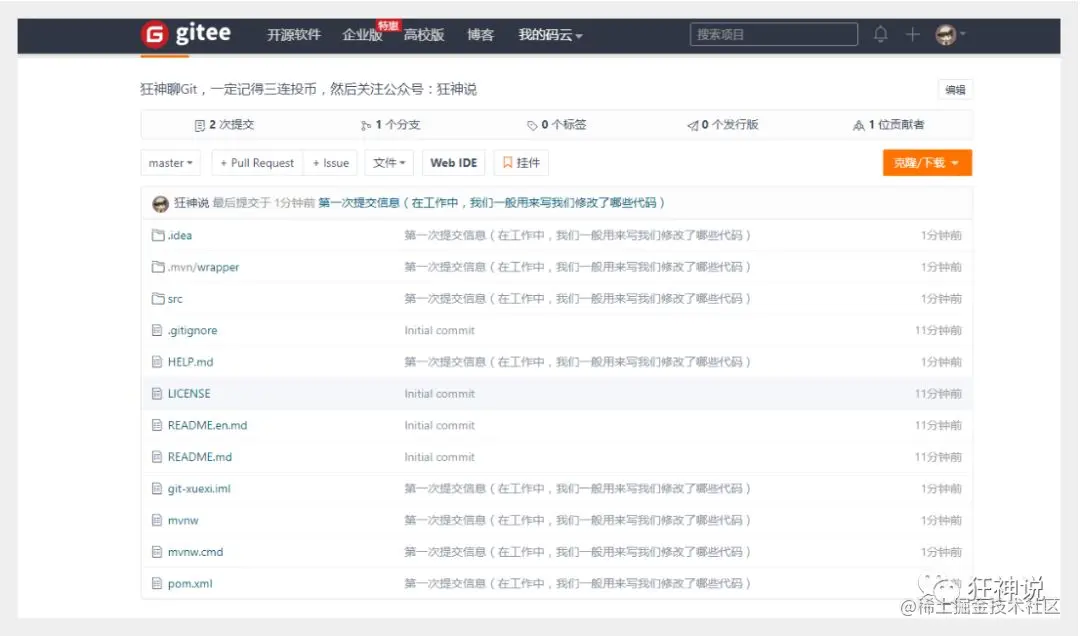1080x636 pixels.
Task: Open the 博客 menu item
Action: 481,34
